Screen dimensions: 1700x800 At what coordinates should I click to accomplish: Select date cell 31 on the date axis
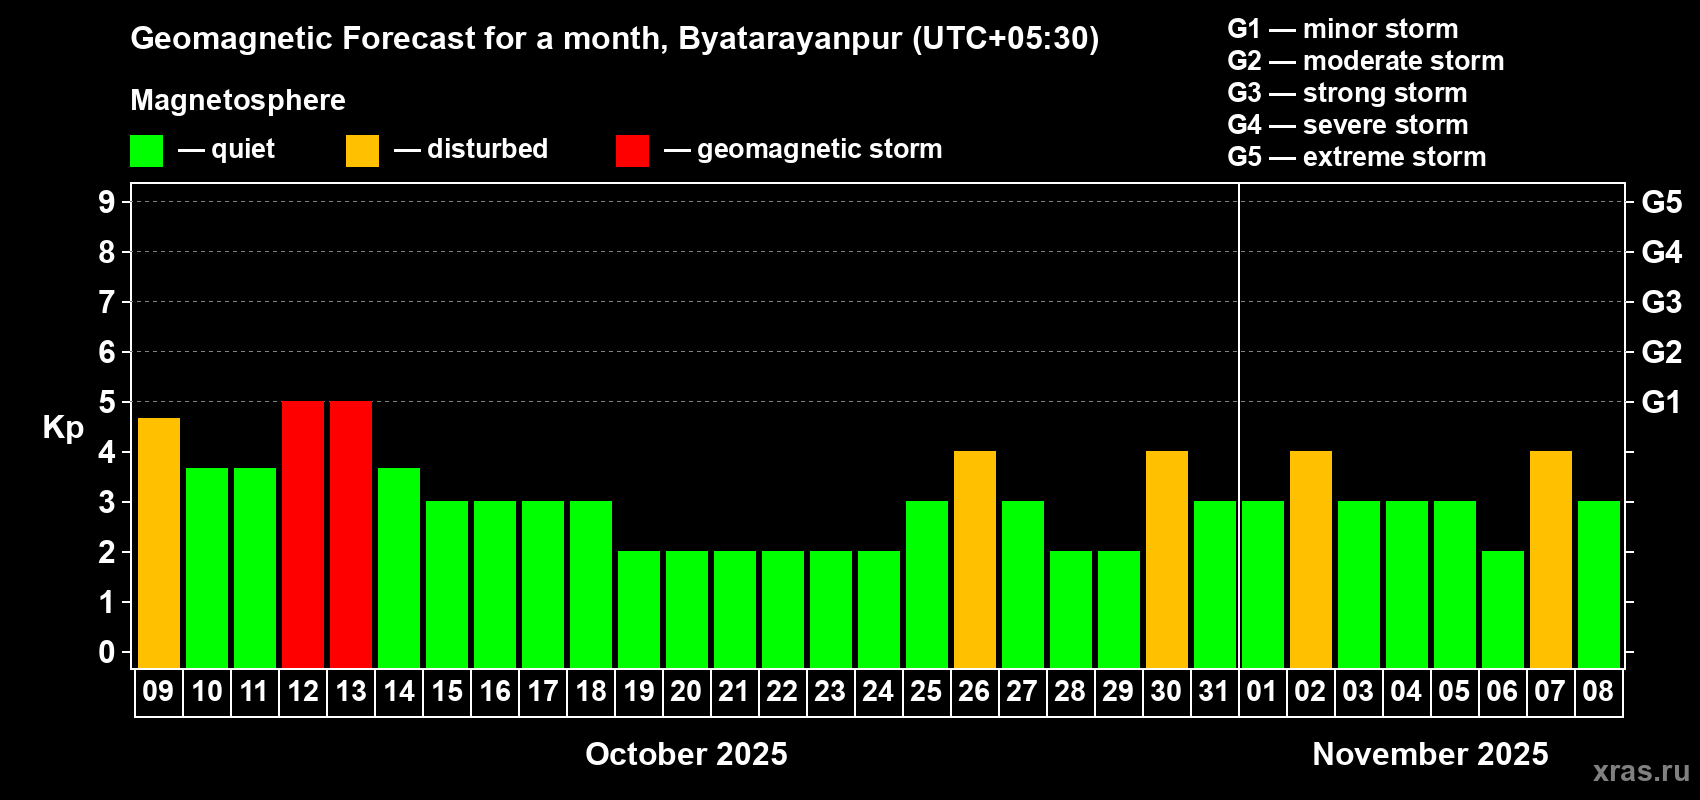point(1215,692)
